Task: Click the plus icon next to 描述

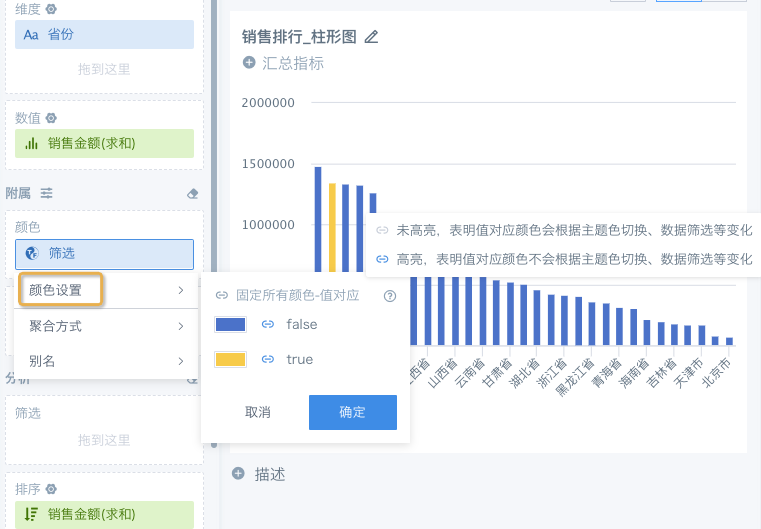Action: pyautogui.click(x=238, y=474)
